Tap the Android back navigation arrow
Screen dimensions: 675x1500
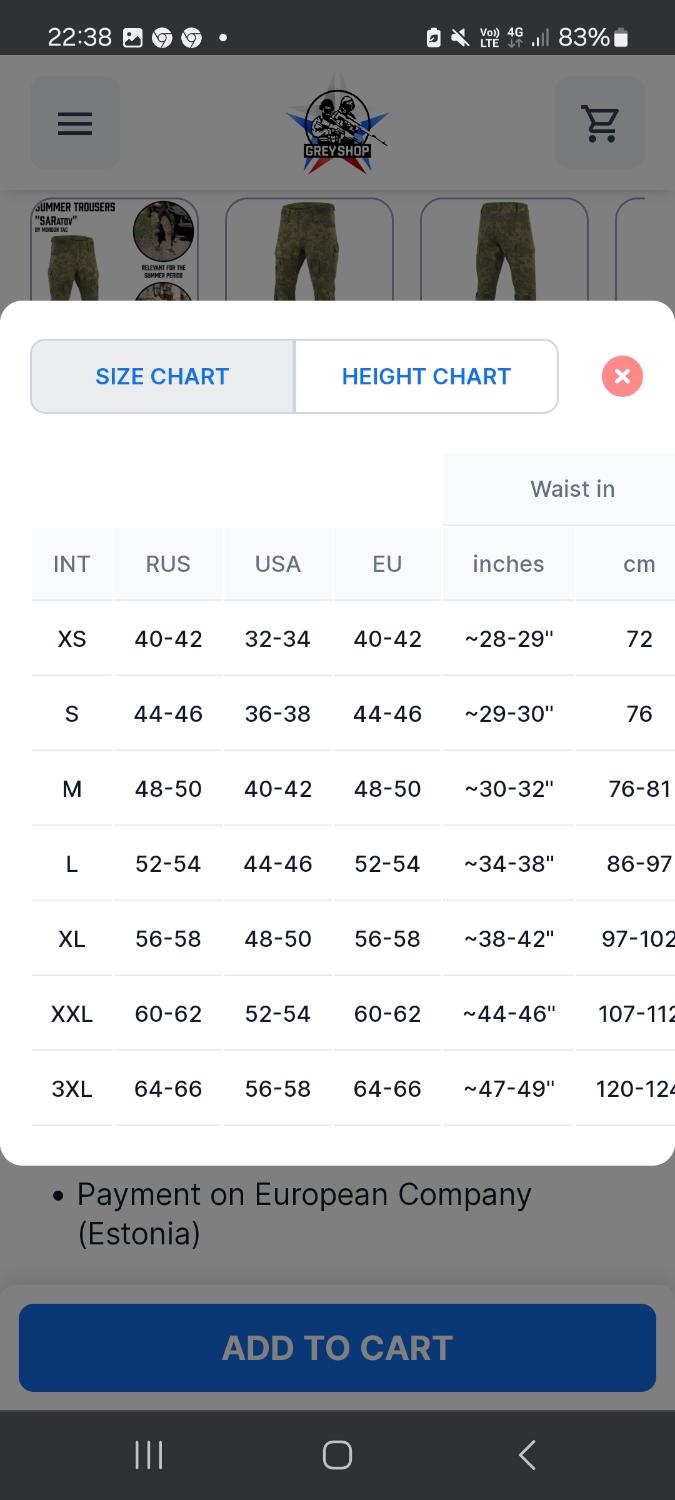pos(527,1455)
